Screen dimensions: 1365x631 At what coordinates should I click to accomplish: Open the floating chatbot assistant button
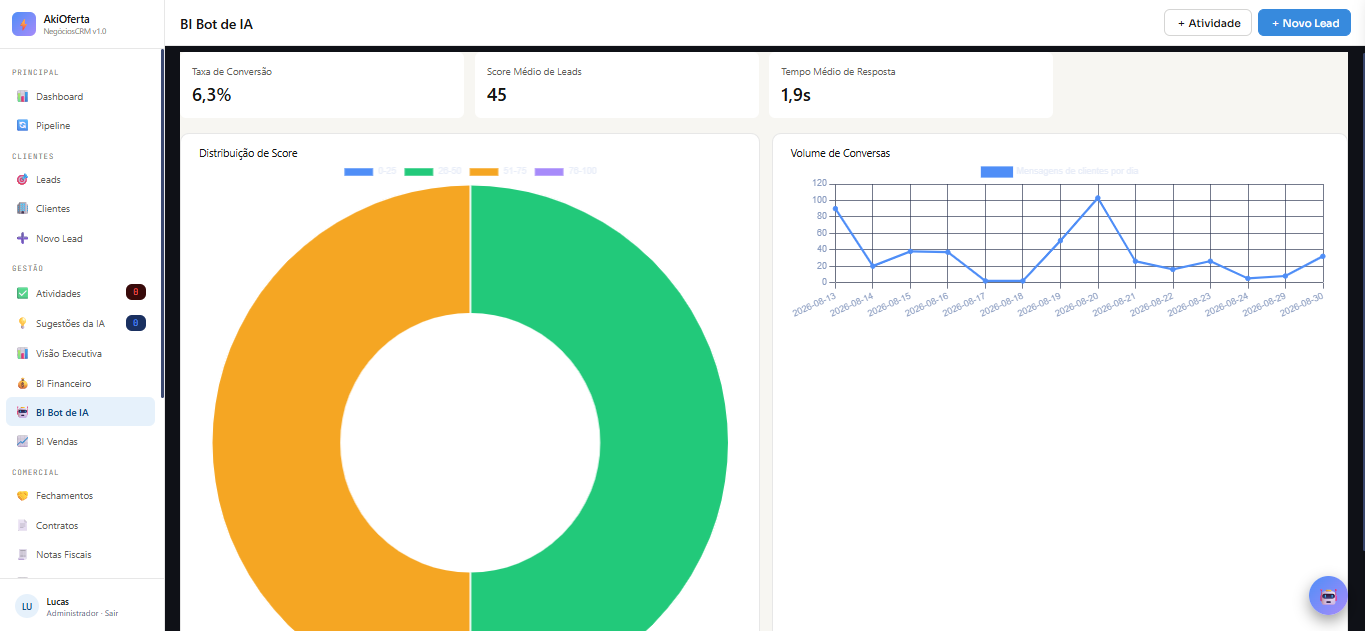1328,595
